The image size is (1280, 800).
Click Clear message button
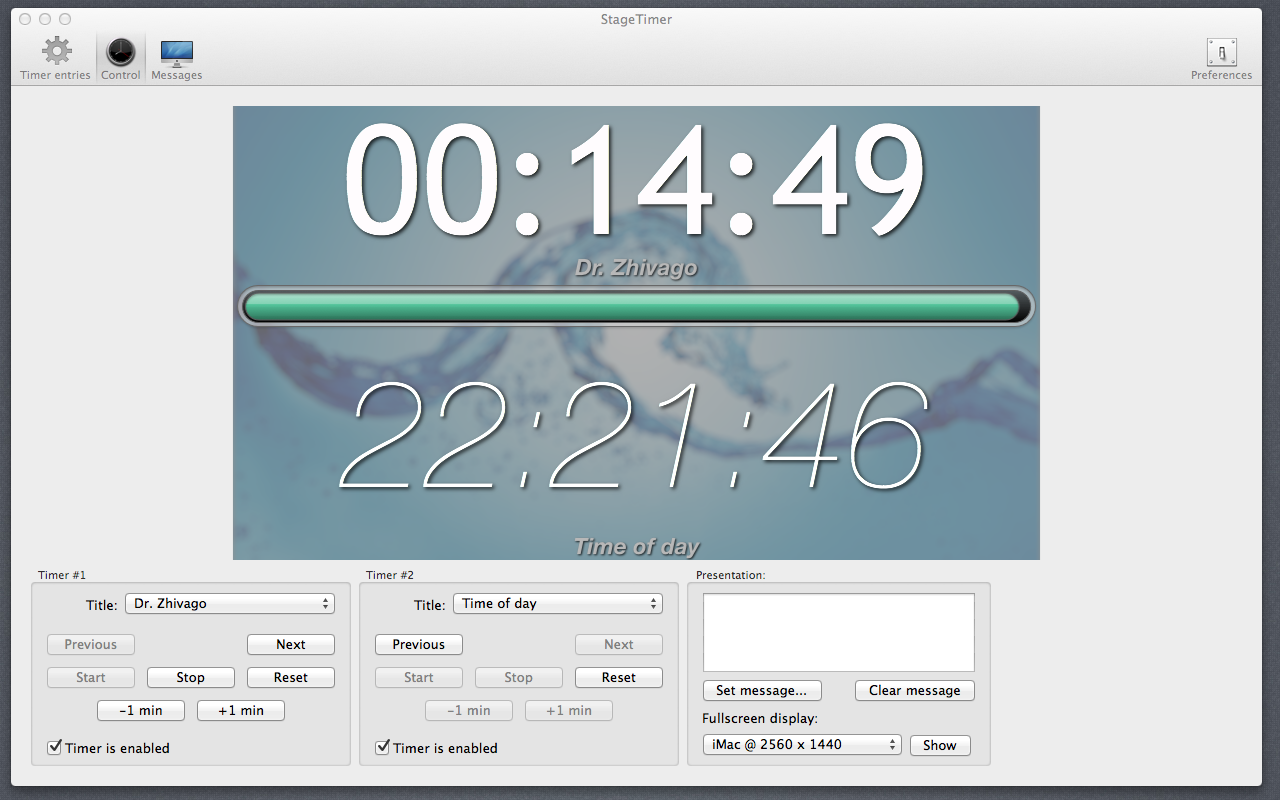click(915, 691)
